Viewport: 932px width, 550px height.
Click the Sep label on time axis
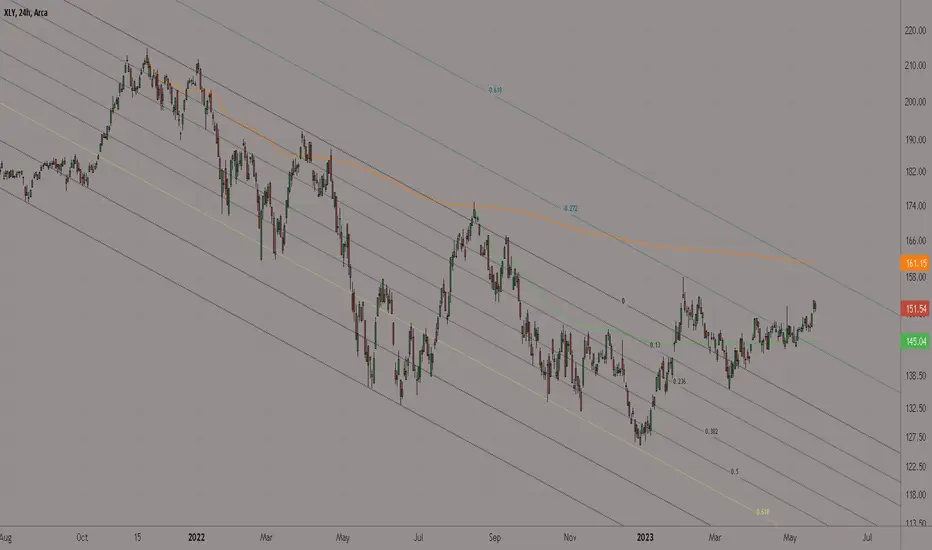(x=495, y=538)
